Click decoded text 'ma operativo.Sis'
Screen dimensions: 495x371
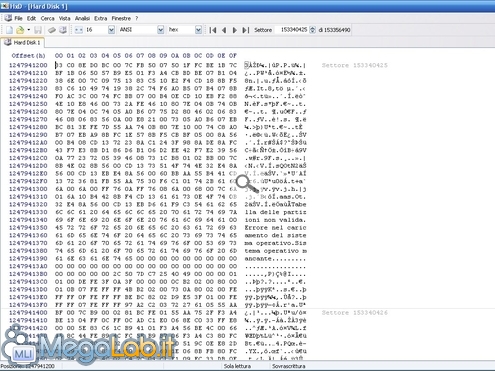click(x=275, y=243)
